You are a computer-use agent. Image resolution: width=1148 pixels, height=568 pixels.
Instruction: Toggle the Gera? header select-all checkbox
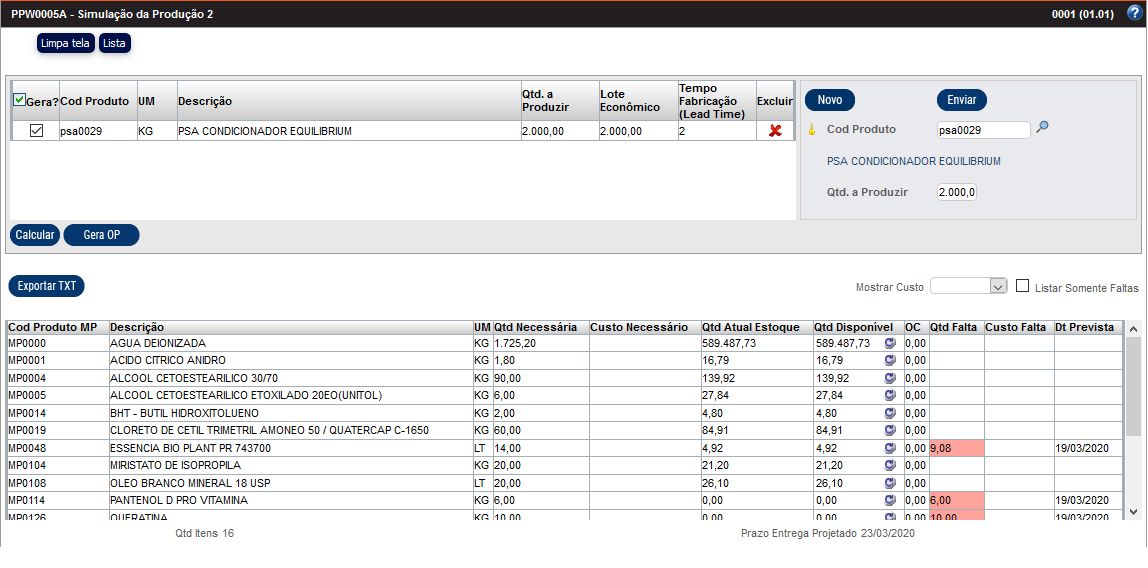[19, 100]
